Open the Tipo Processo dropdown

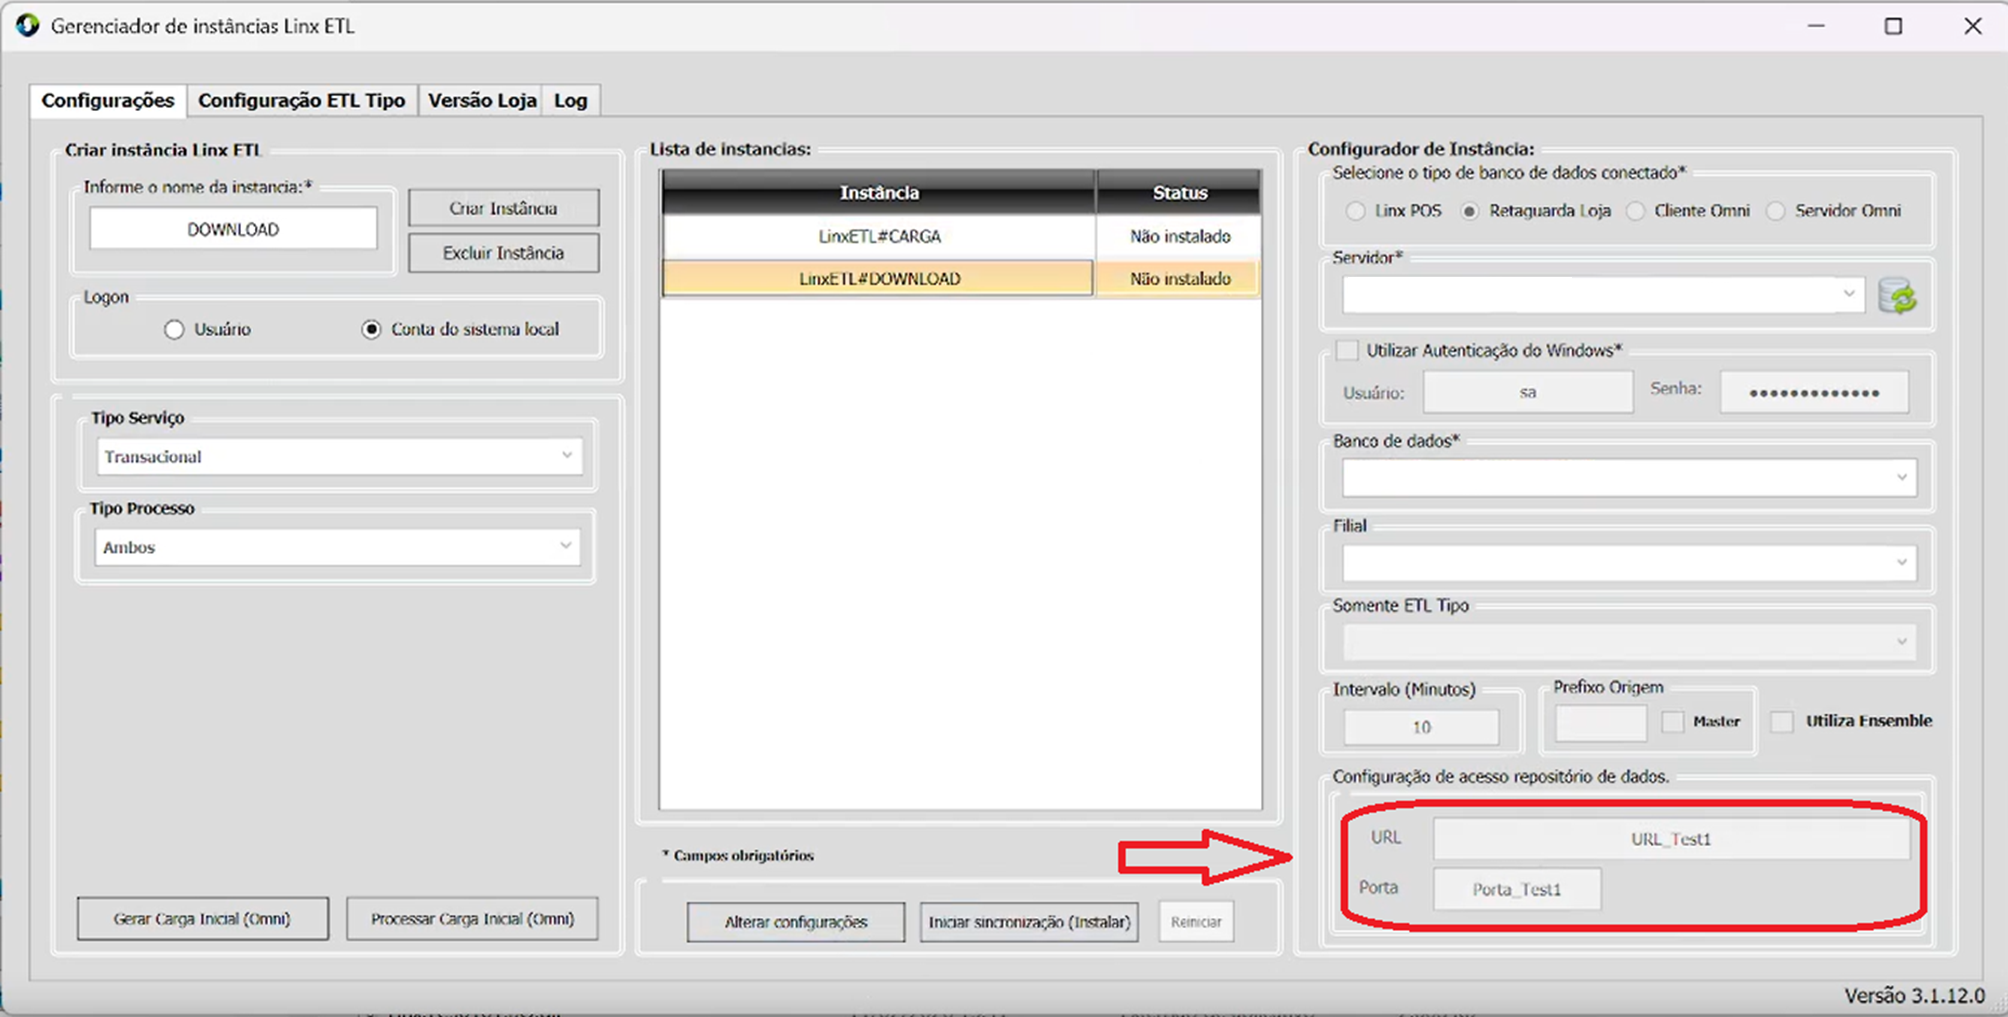[338, 547]
